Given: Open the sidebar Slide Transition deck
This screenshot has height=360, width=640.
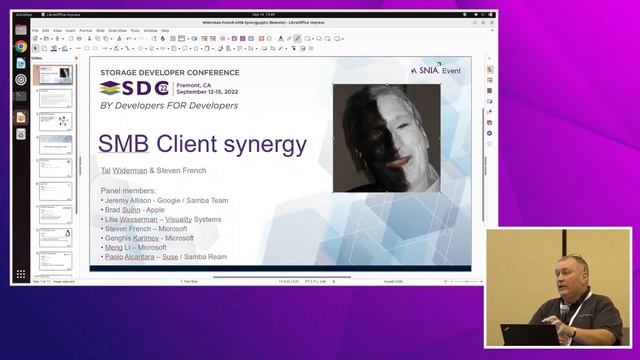Looking at the screenshot, I should (490, 80).
